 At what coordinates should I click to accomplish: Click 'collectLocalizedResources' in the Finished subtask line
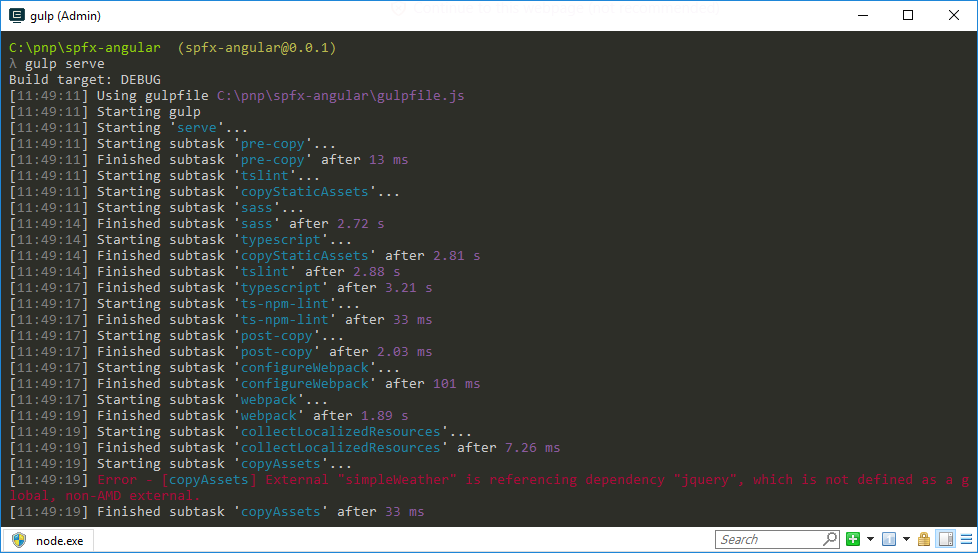[x=341, y=448]
